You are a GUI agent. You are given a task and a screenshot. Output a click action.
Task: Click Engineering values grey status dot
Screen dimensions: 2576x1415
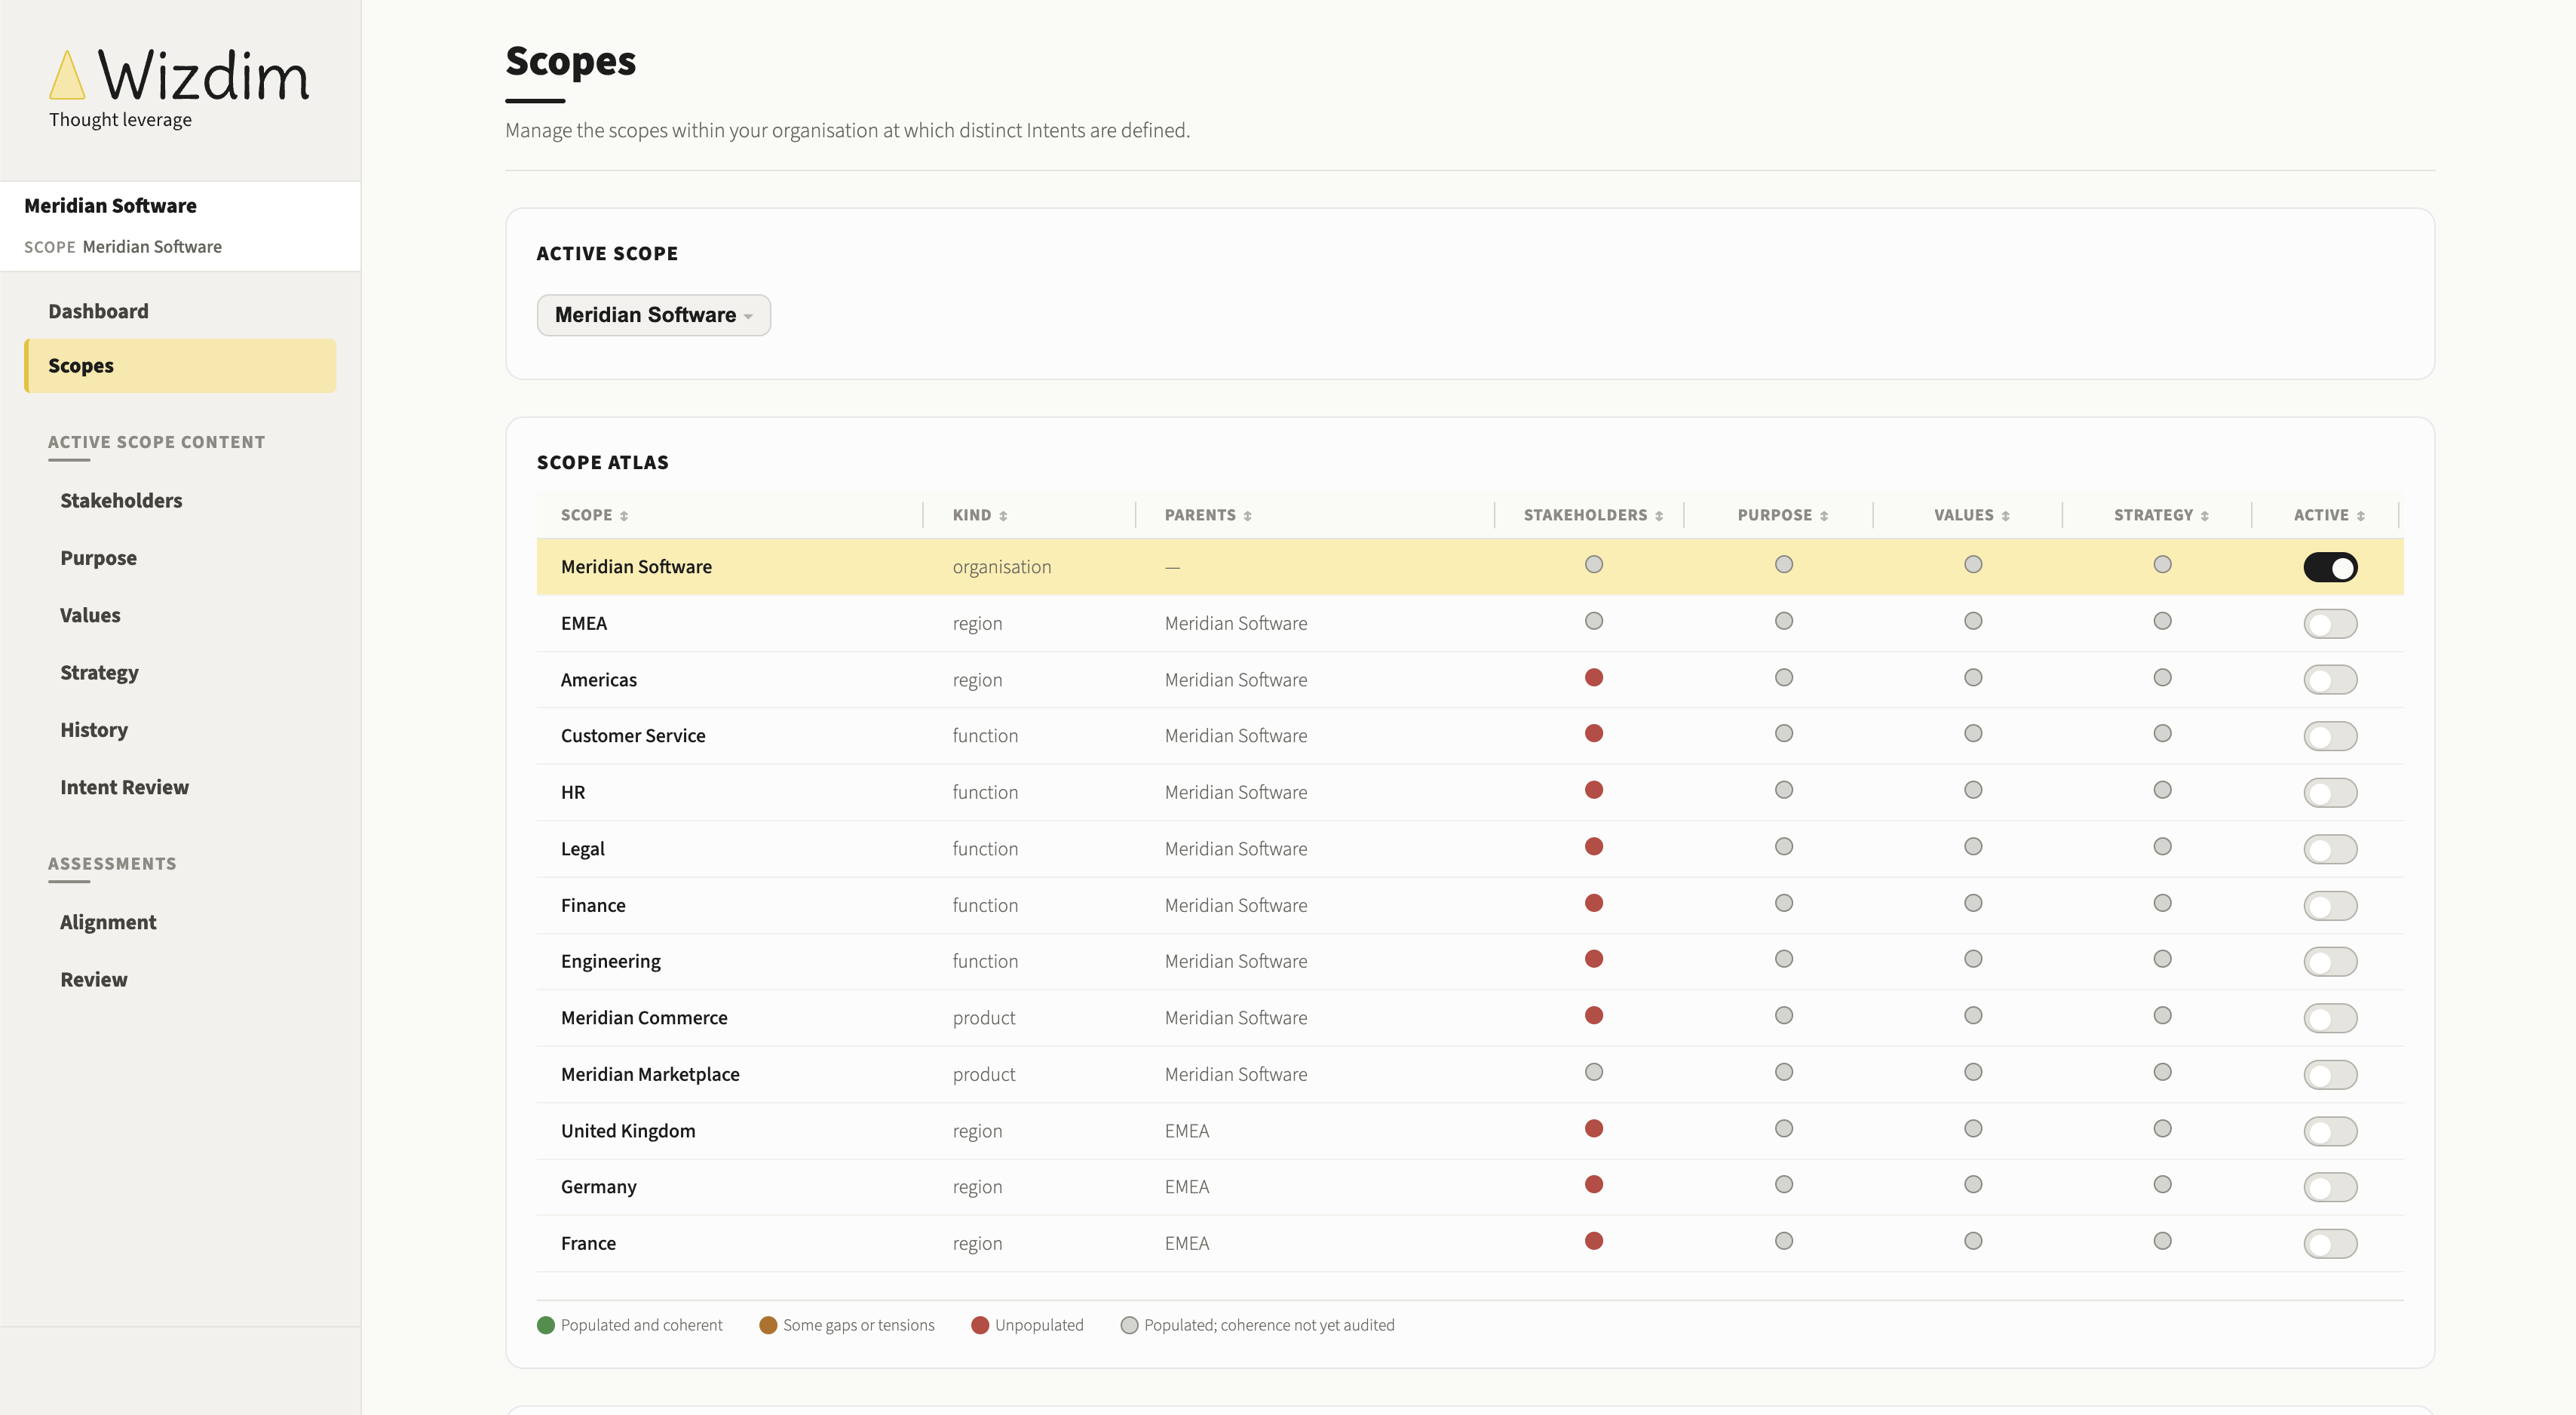tap(1973, 959)
